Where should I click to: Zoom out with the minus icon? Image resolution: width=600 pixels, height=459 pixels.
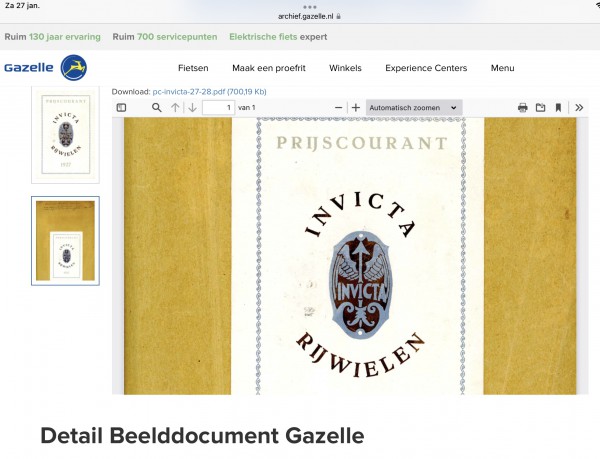click(x=338, y=108)
